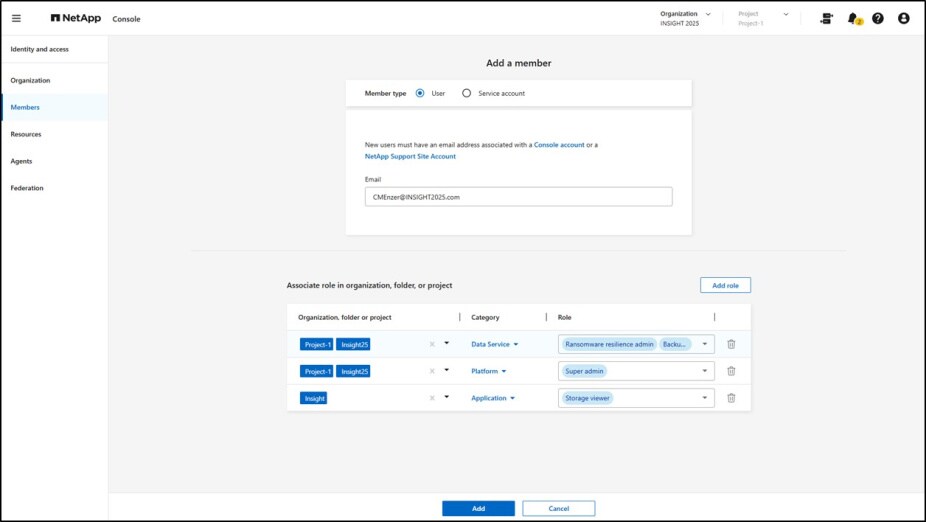Viewport: 926px width, 522px height.
Task: Click the agents icon in the top bar
Action: coord(826,18)
